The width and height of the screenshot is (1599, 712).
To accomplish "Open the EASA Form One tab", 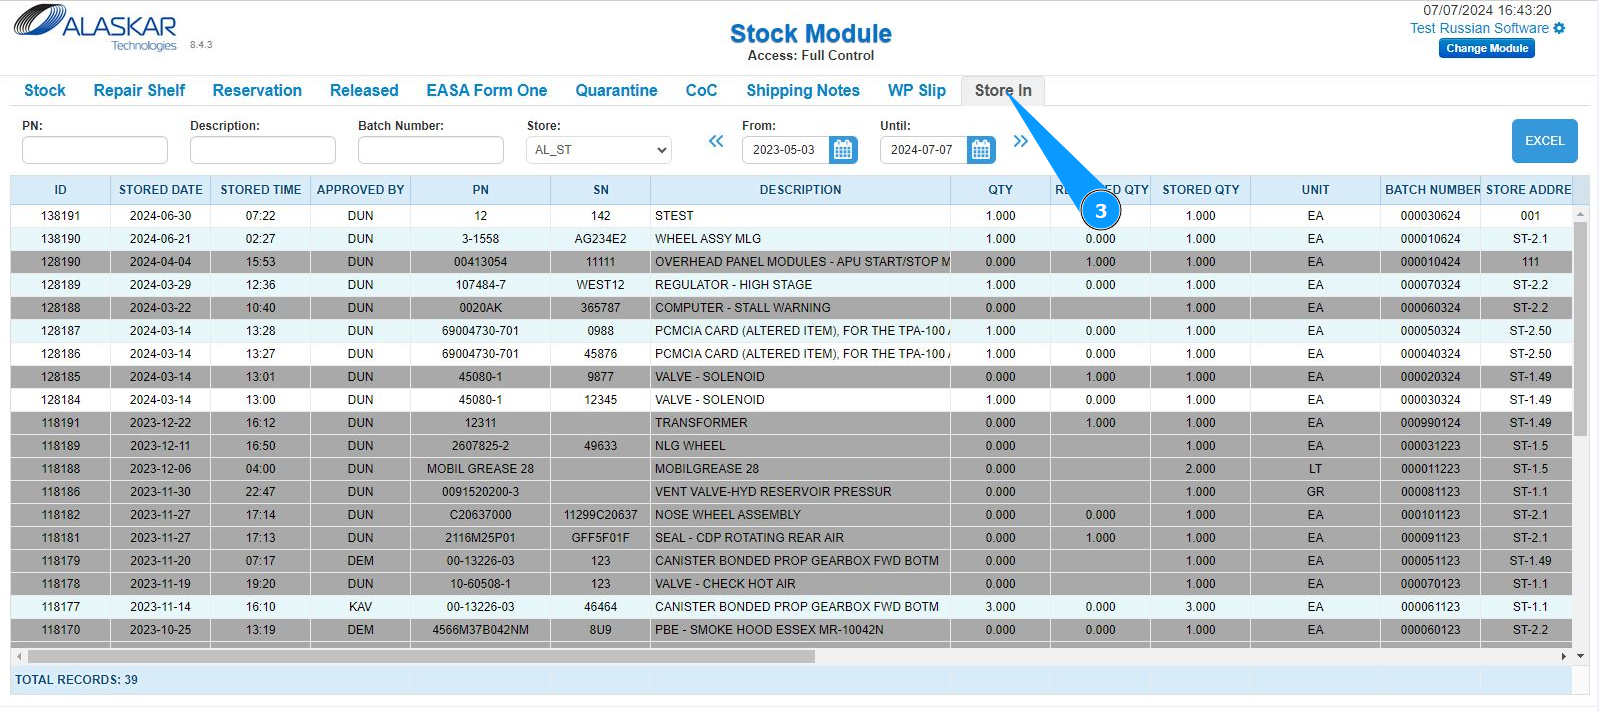I will (x=486, y=90).
